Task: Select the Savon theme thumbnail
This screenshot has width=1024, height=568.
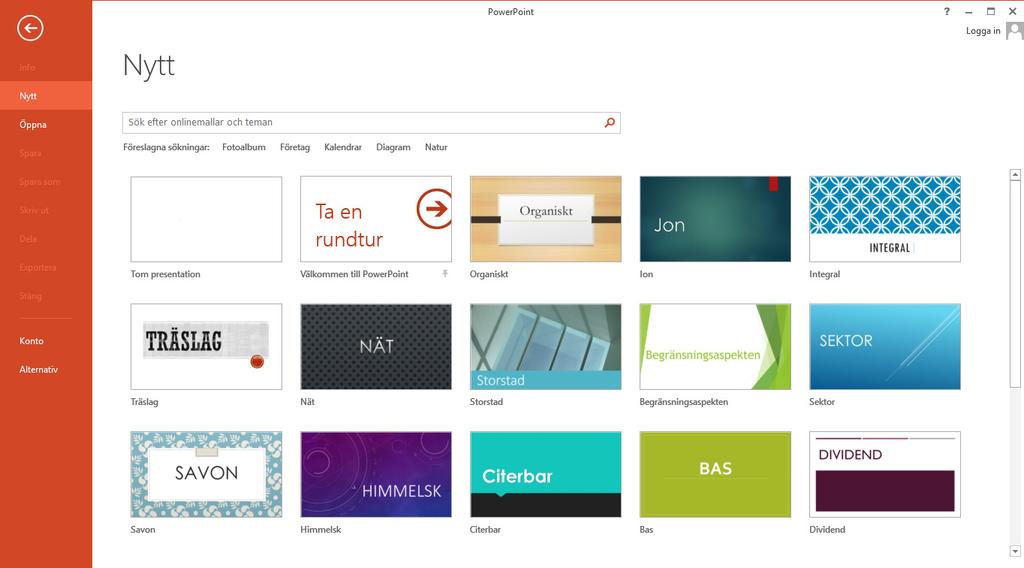Action: (x=206, y=474)
